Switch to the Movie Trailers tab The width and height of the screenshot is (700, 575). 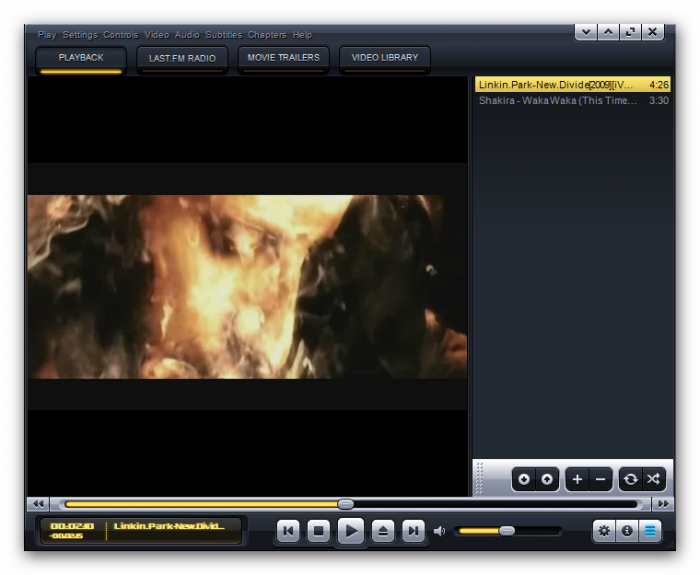283,60
